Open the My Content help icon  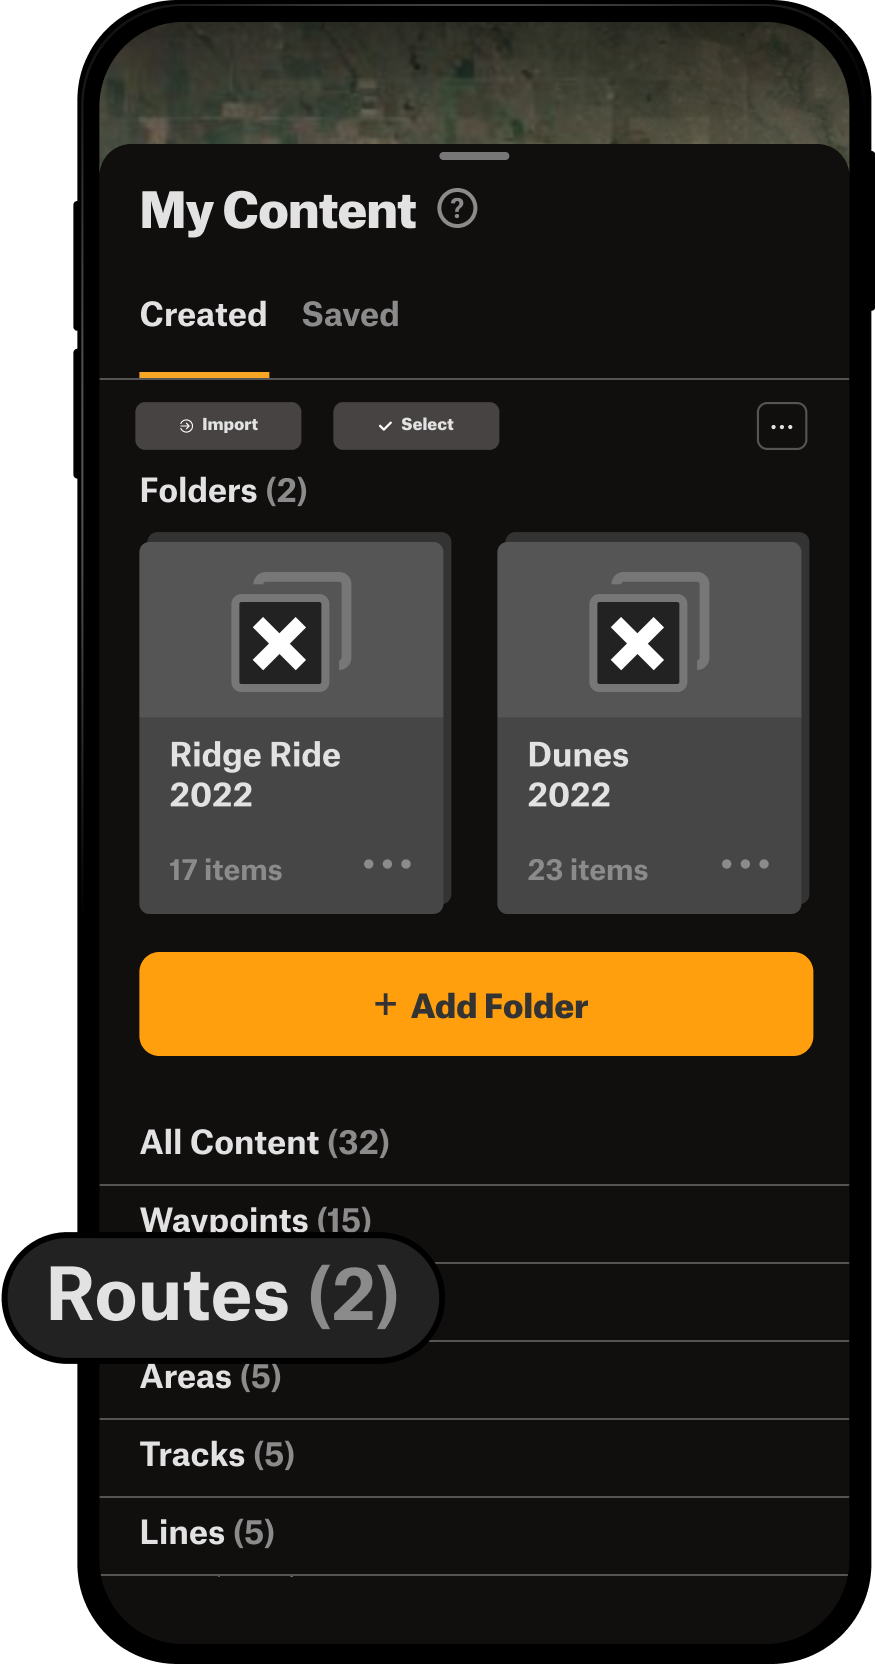click(x=458, y=209)
